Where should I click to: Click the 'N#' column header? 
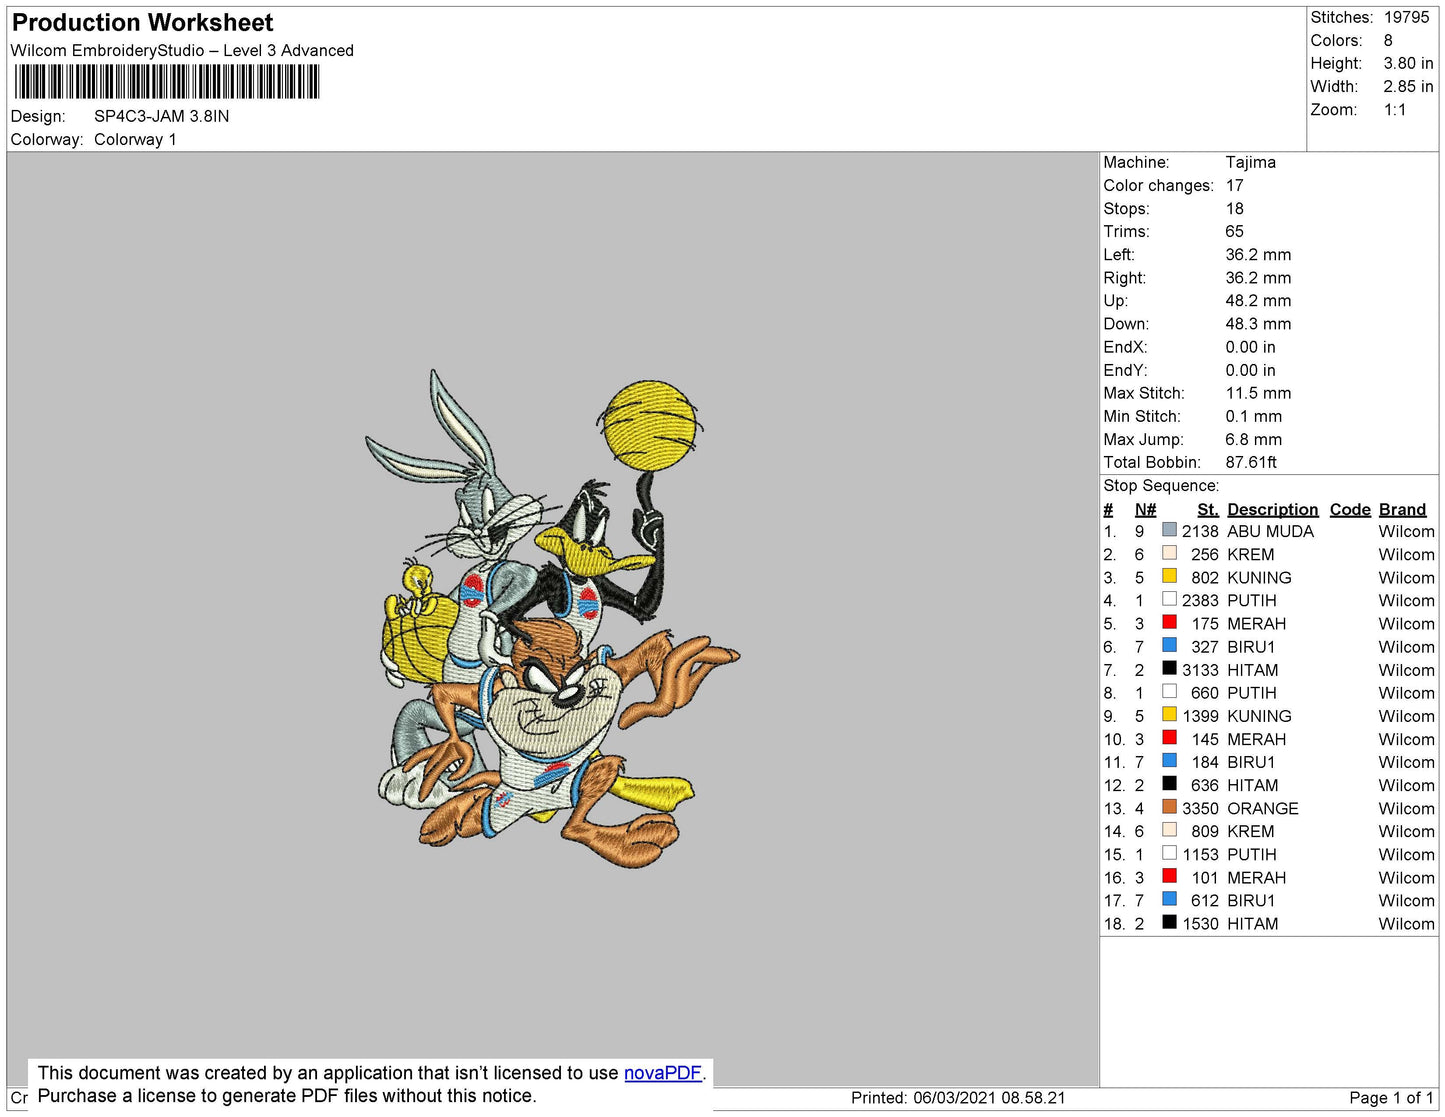[1145, 510]
